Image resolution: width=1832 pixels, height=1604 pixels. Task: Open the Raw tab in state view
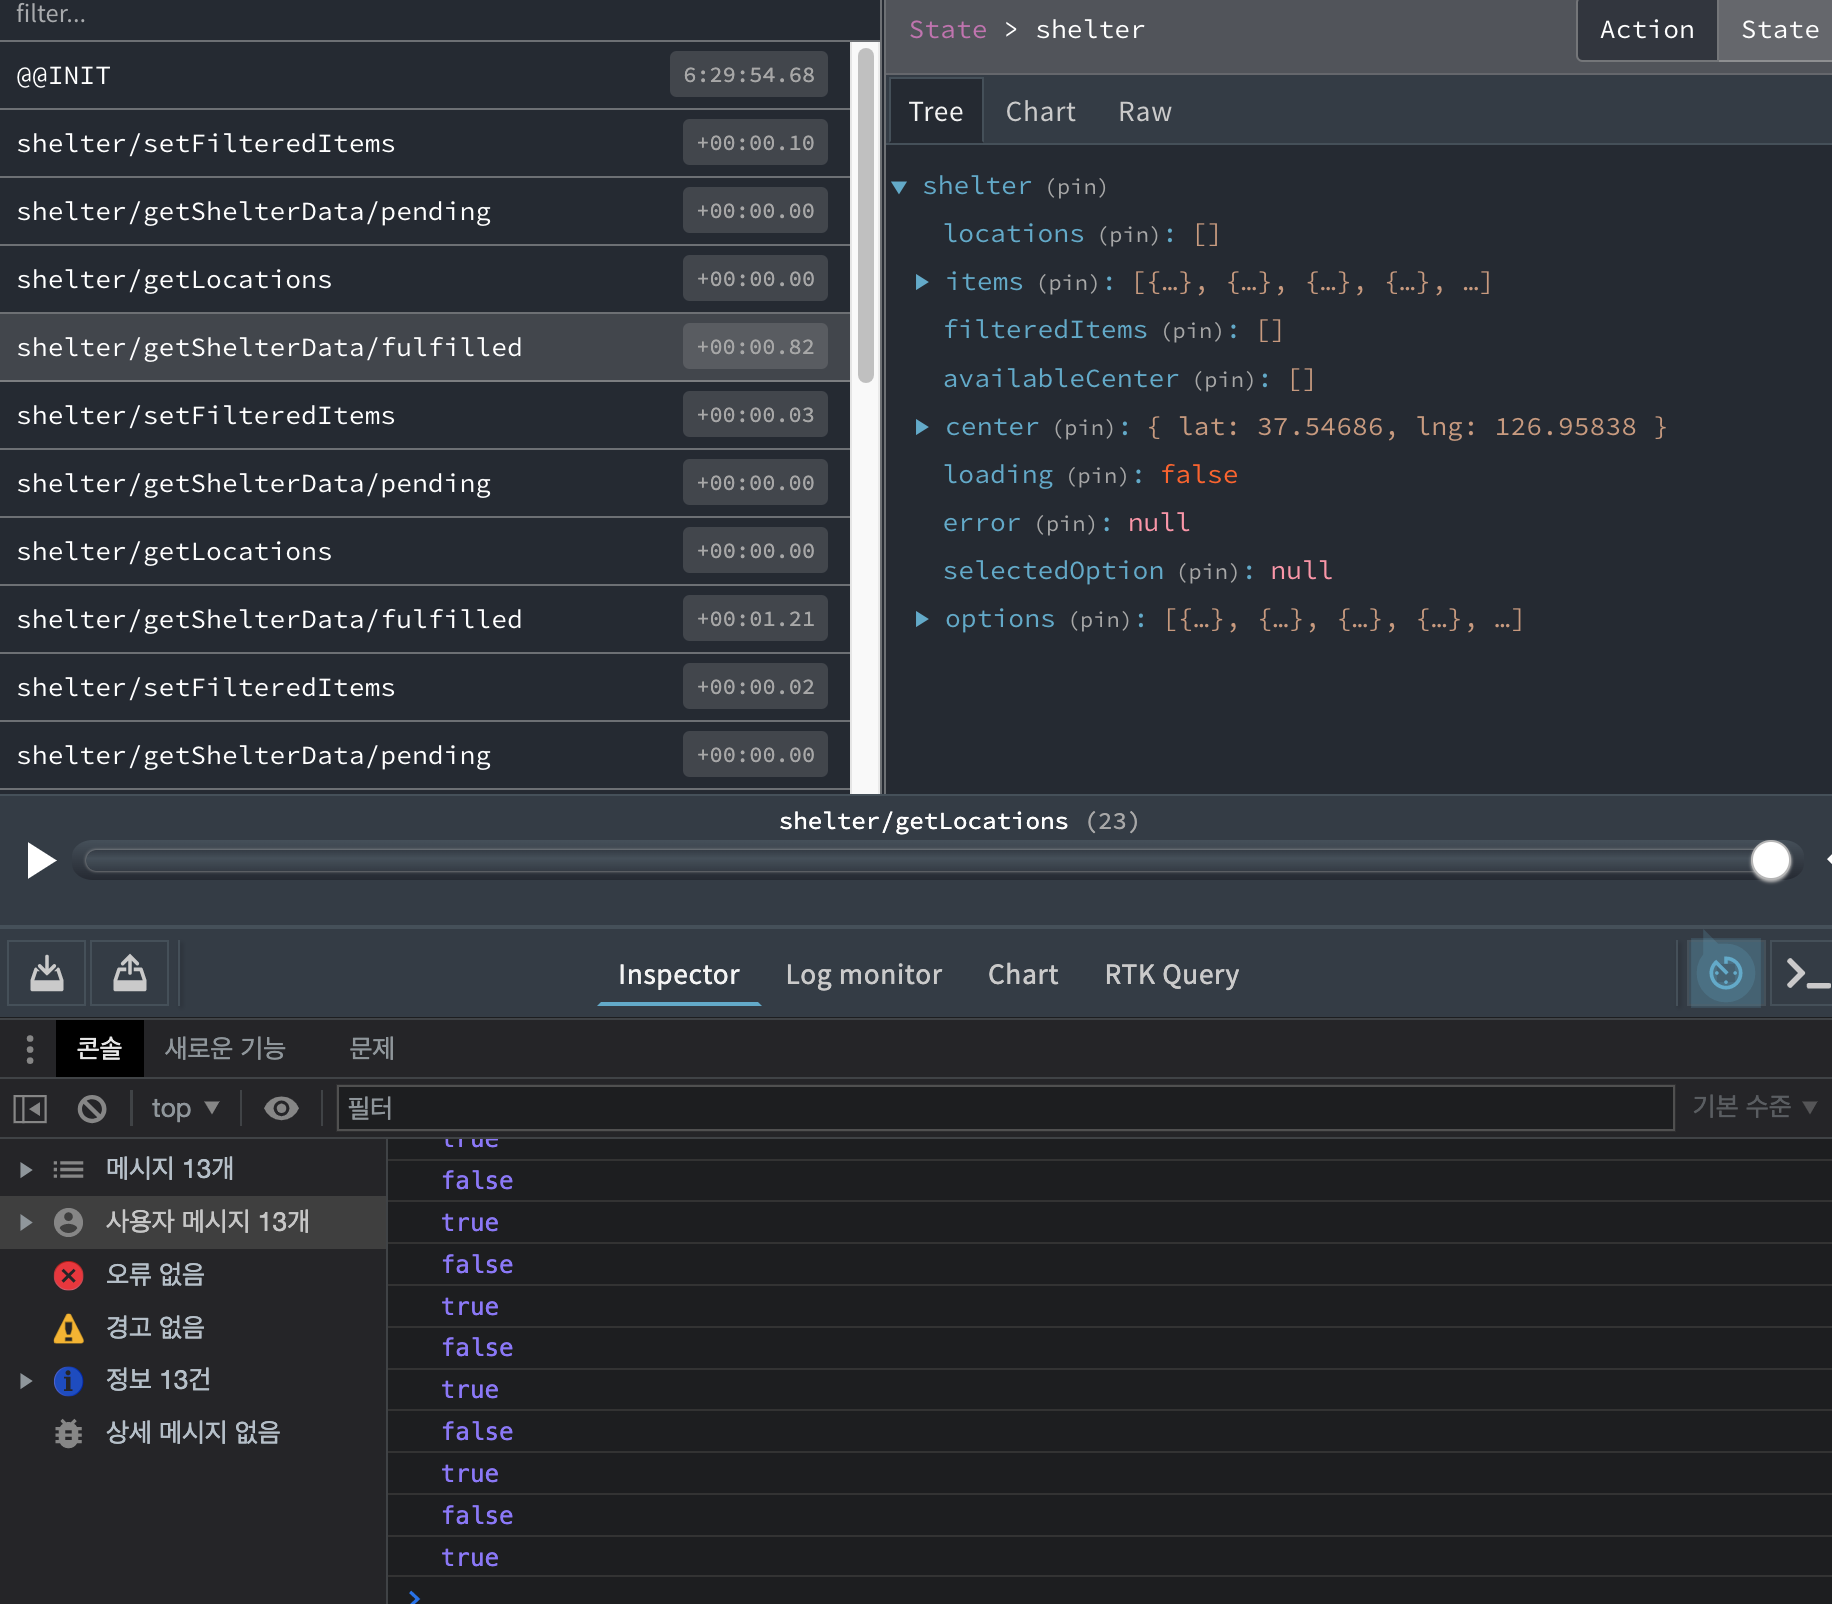1144,112
